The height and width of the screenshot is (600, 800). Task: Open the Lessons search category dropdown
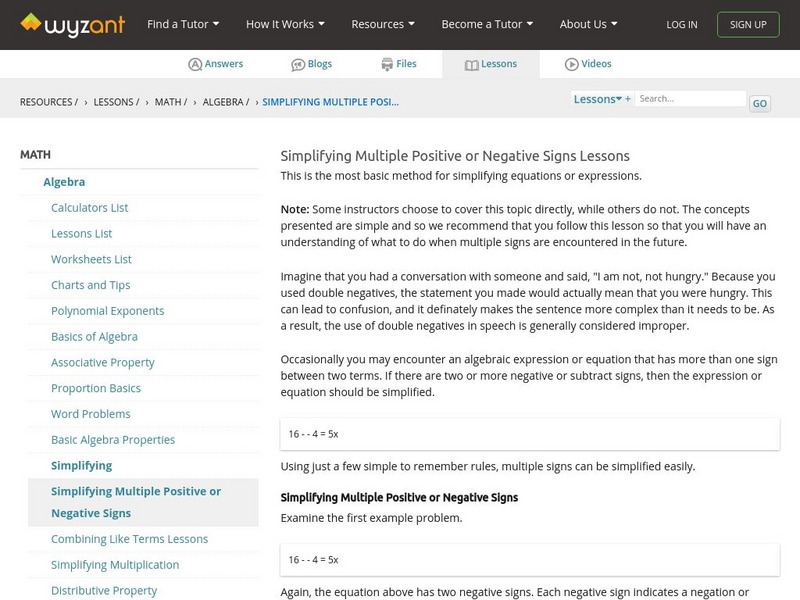[598, 99]
